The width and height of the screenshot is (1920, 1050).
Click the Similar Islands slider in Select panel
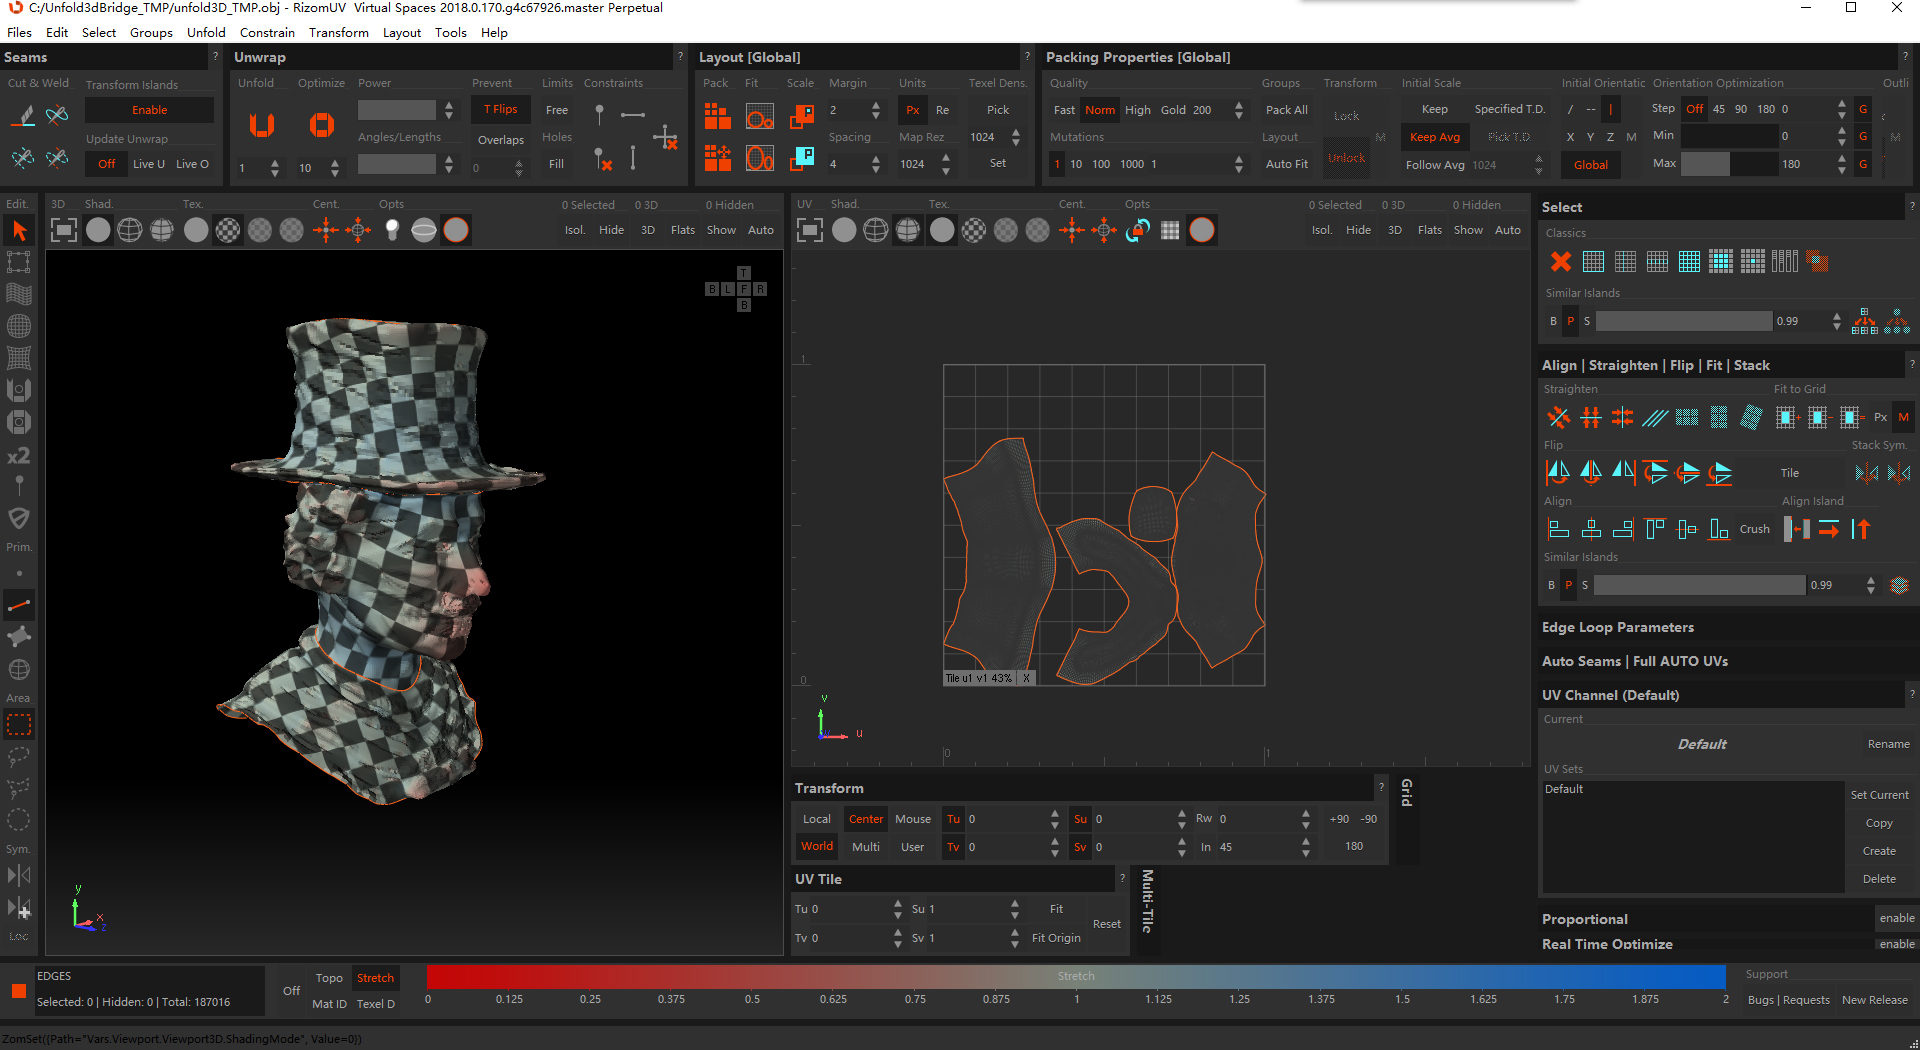click(1684, 321)
